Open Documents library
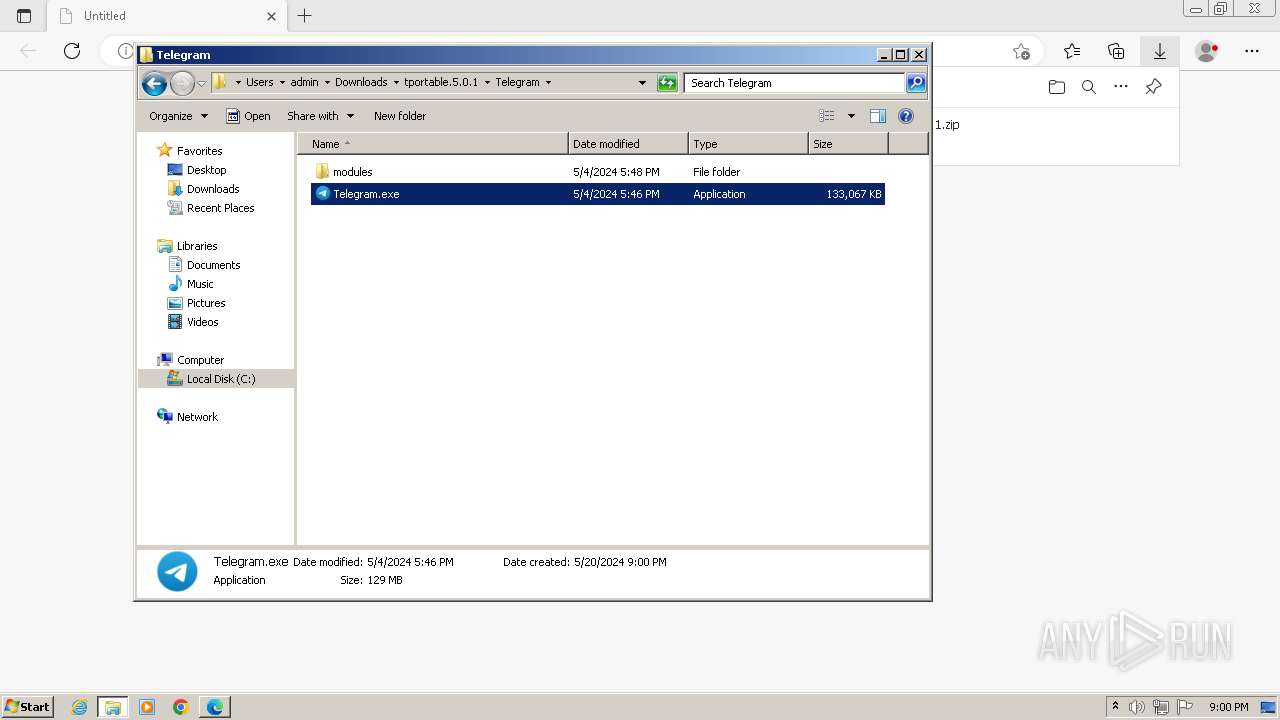 [213, 265]
